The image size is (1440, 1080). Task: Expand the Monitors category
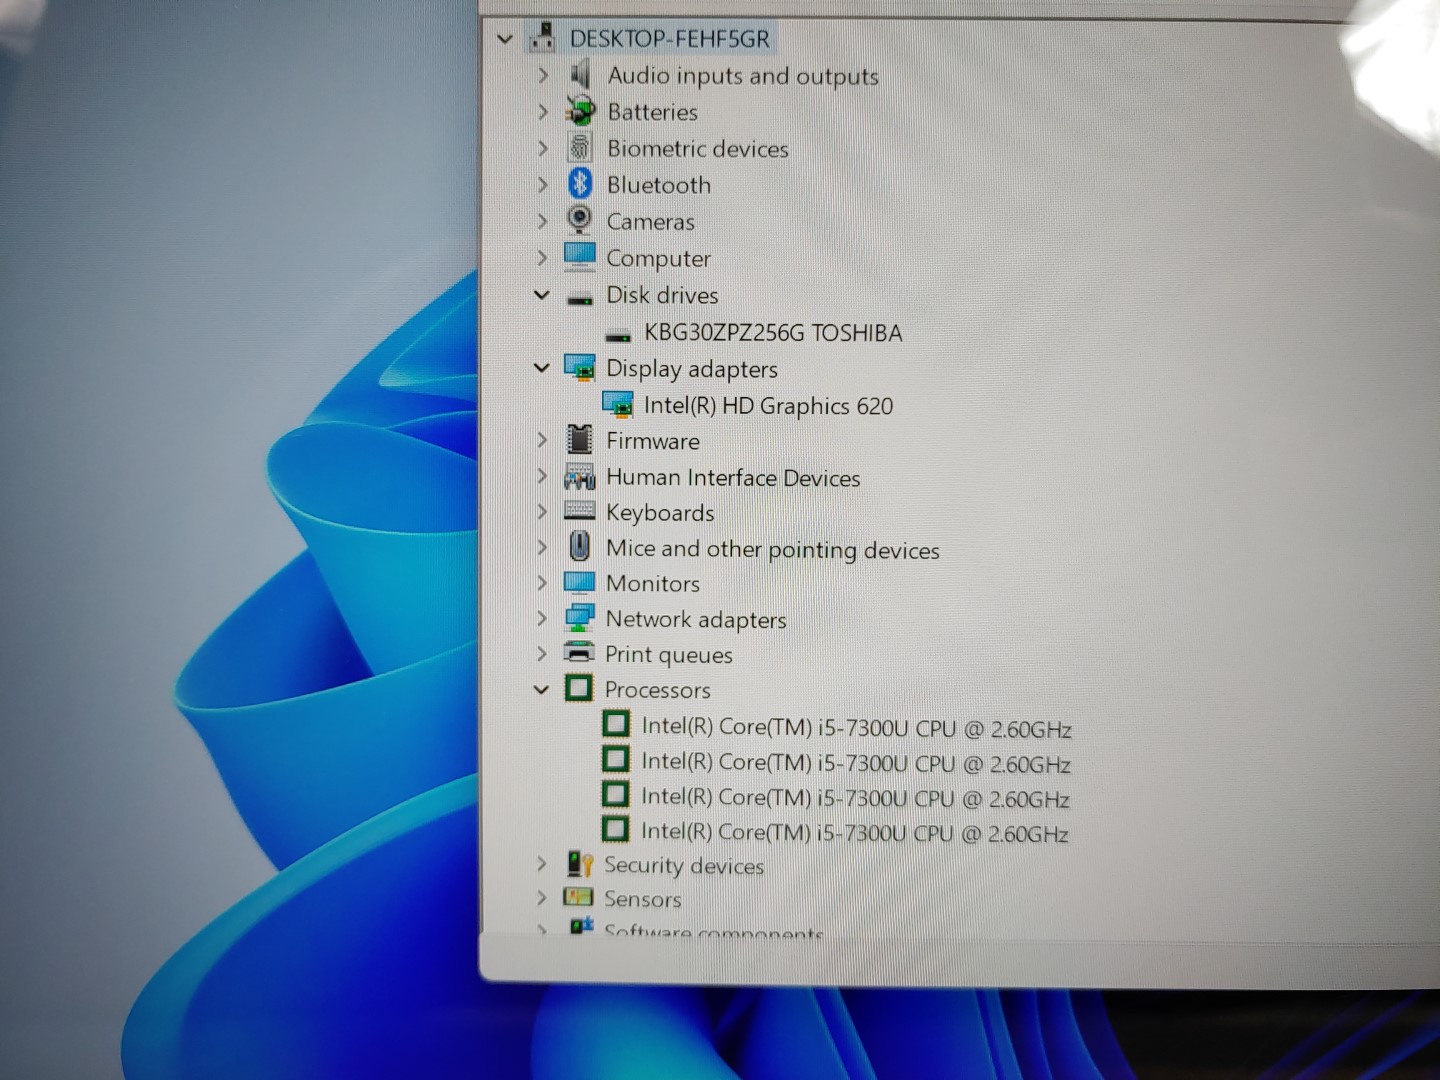(x=542, y=583)
